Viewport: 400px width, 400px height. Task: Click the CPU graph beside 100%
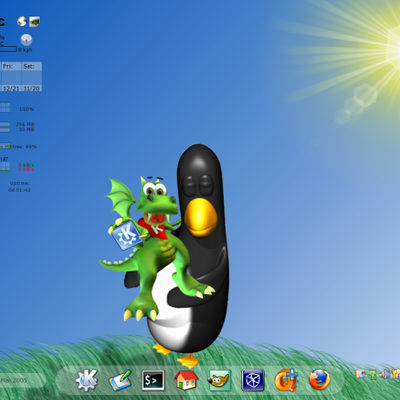[x=5, y=107]
